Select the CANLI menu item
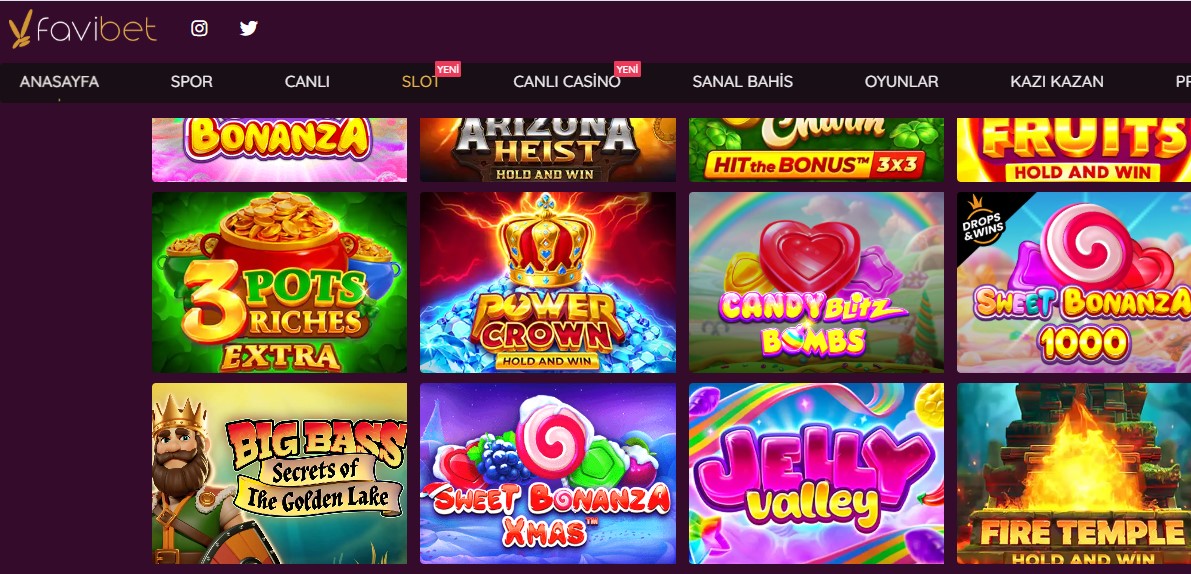Viewport: 1191px width, 574px height. [307, 82]
